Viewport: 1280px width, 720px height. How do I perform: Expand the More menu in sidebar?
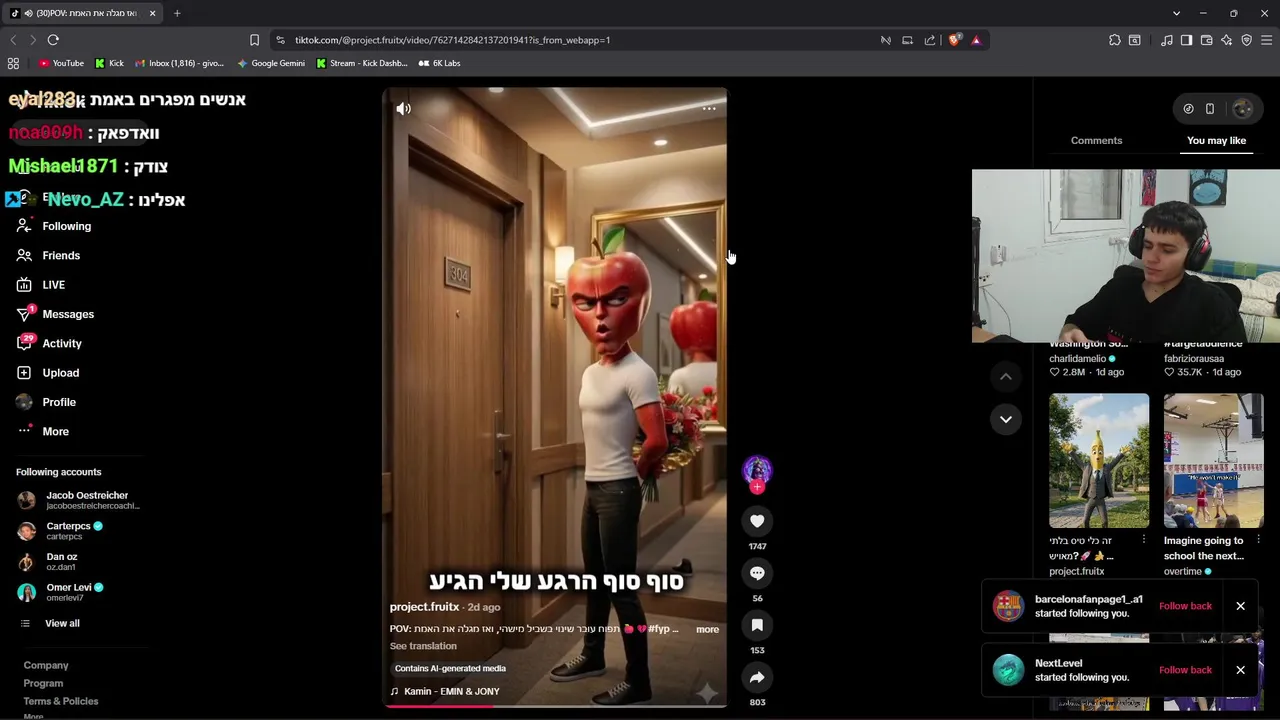coord(55,431)
